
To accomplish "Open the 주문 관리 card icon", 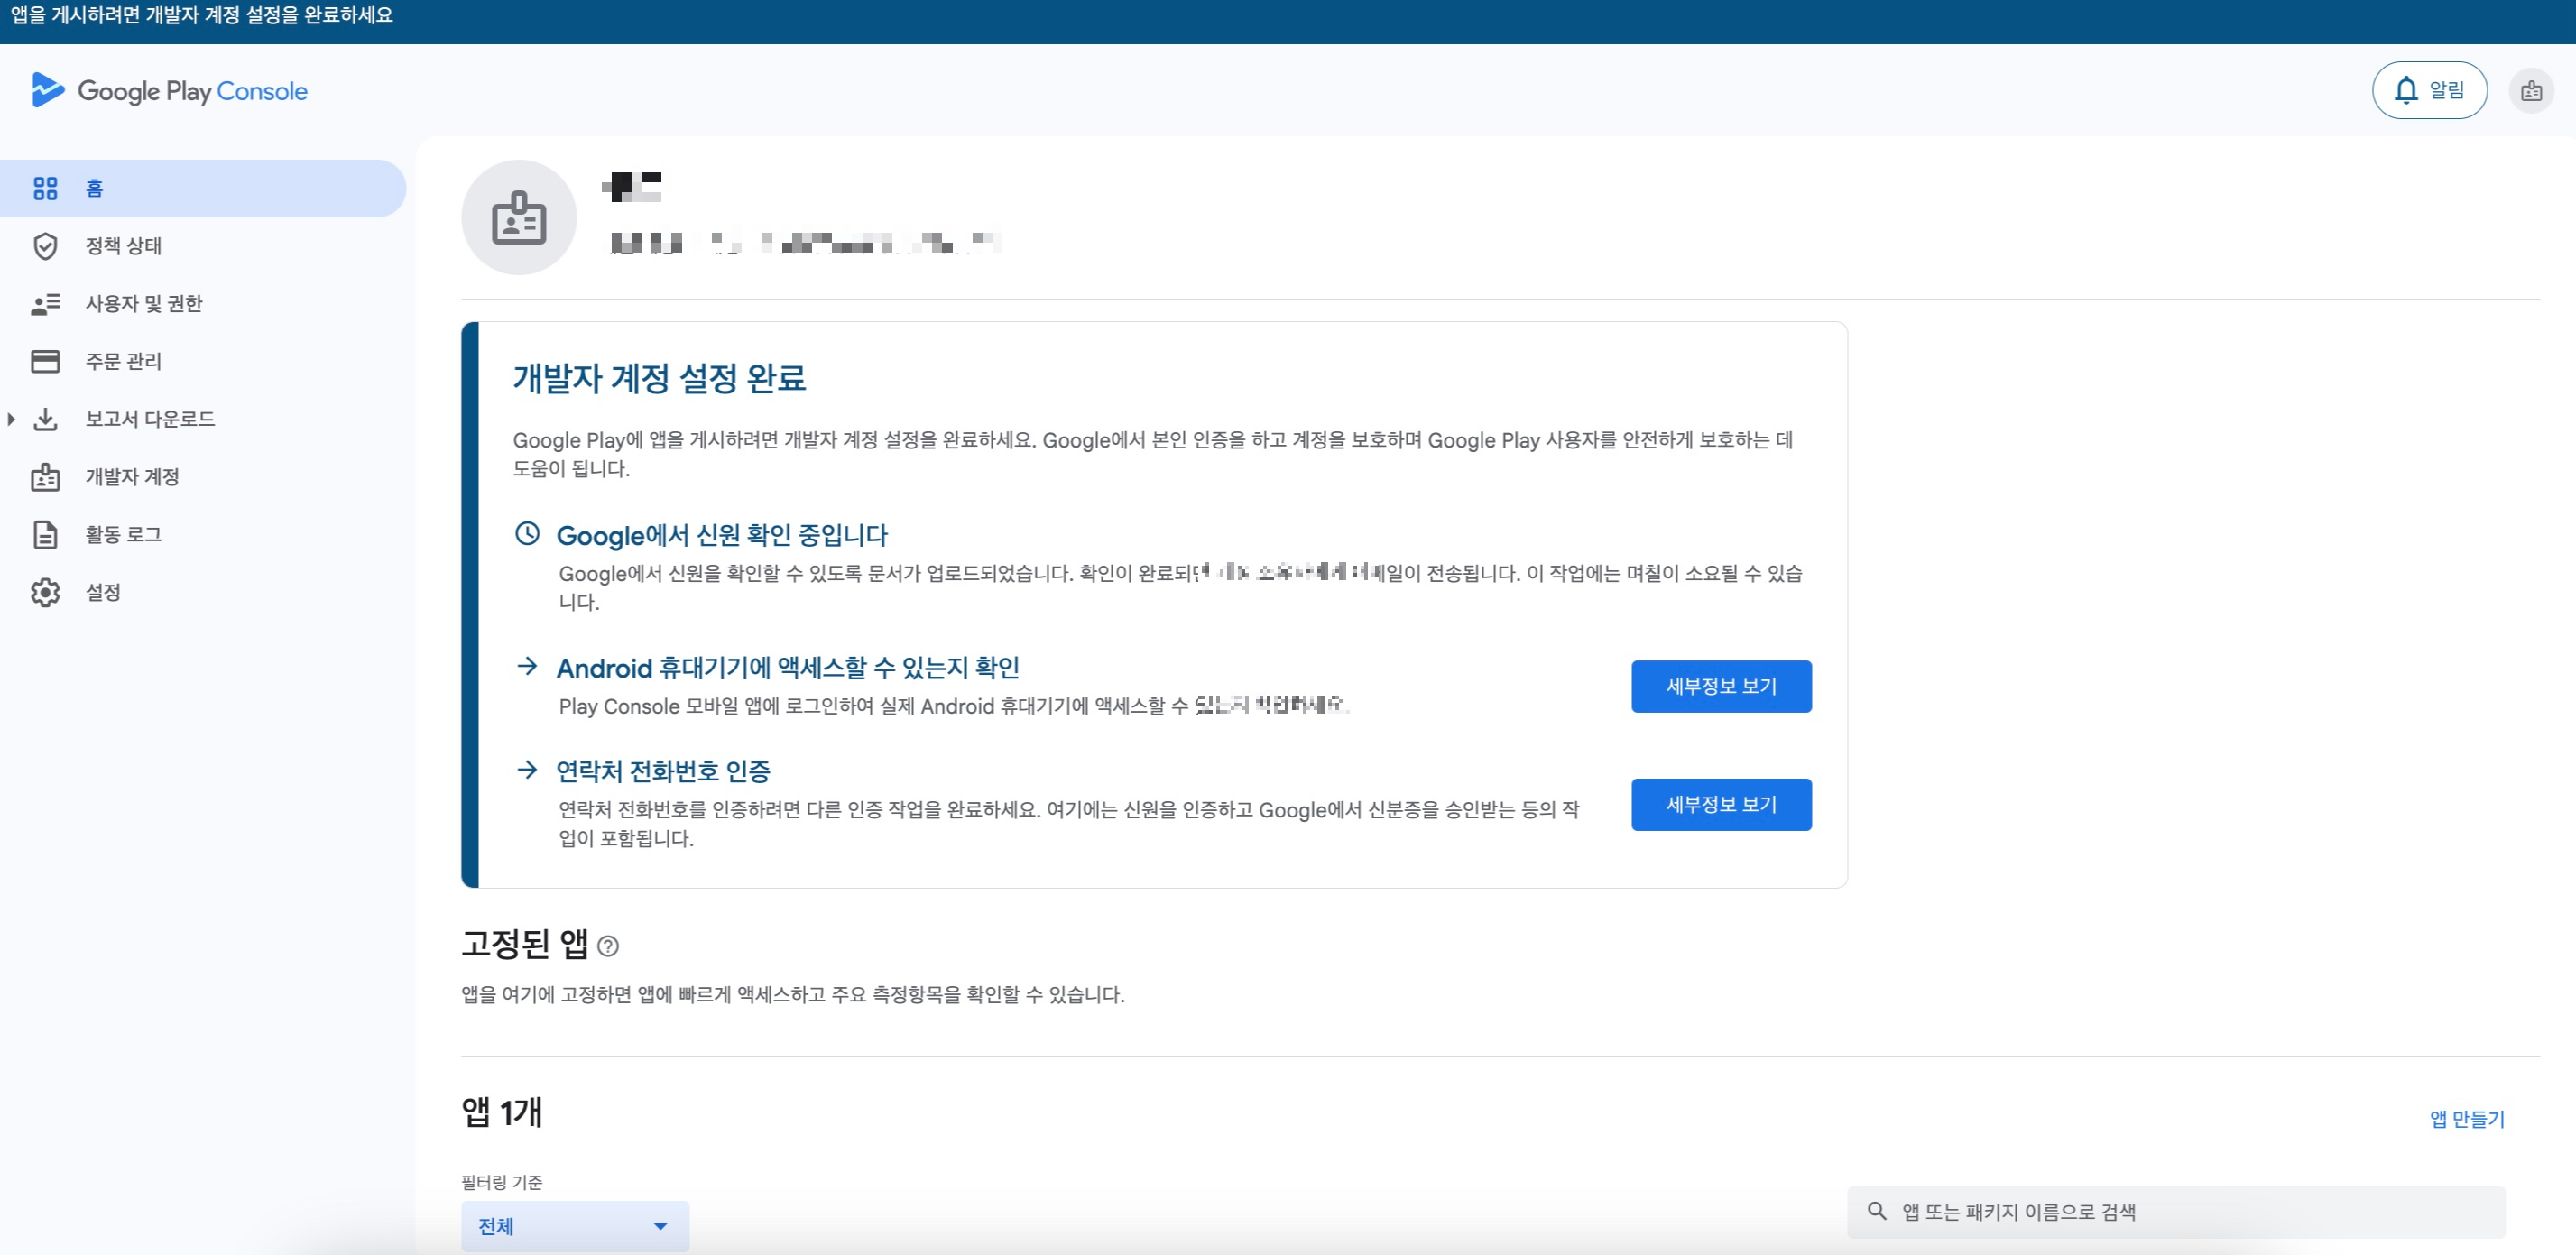I will coord(45,361).
